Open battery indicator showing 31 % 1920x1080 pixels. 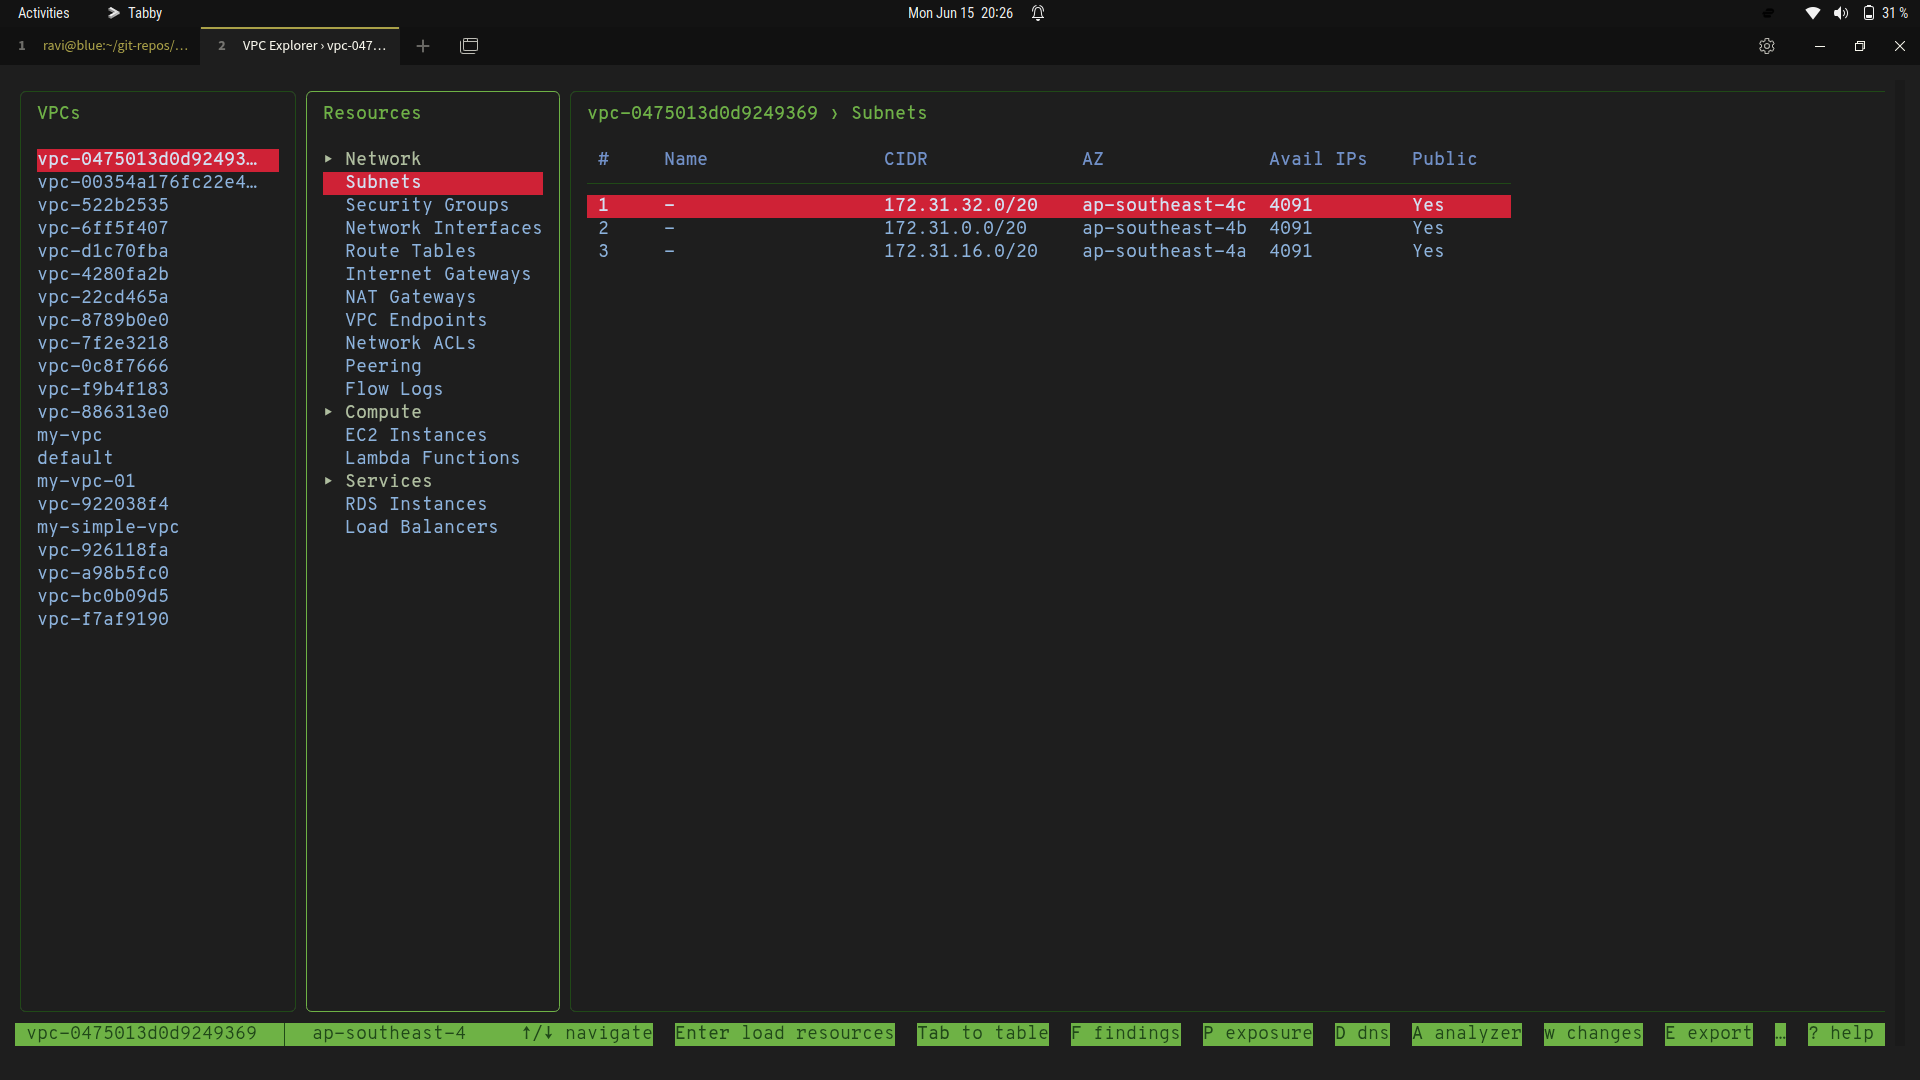pos(1885,13)
